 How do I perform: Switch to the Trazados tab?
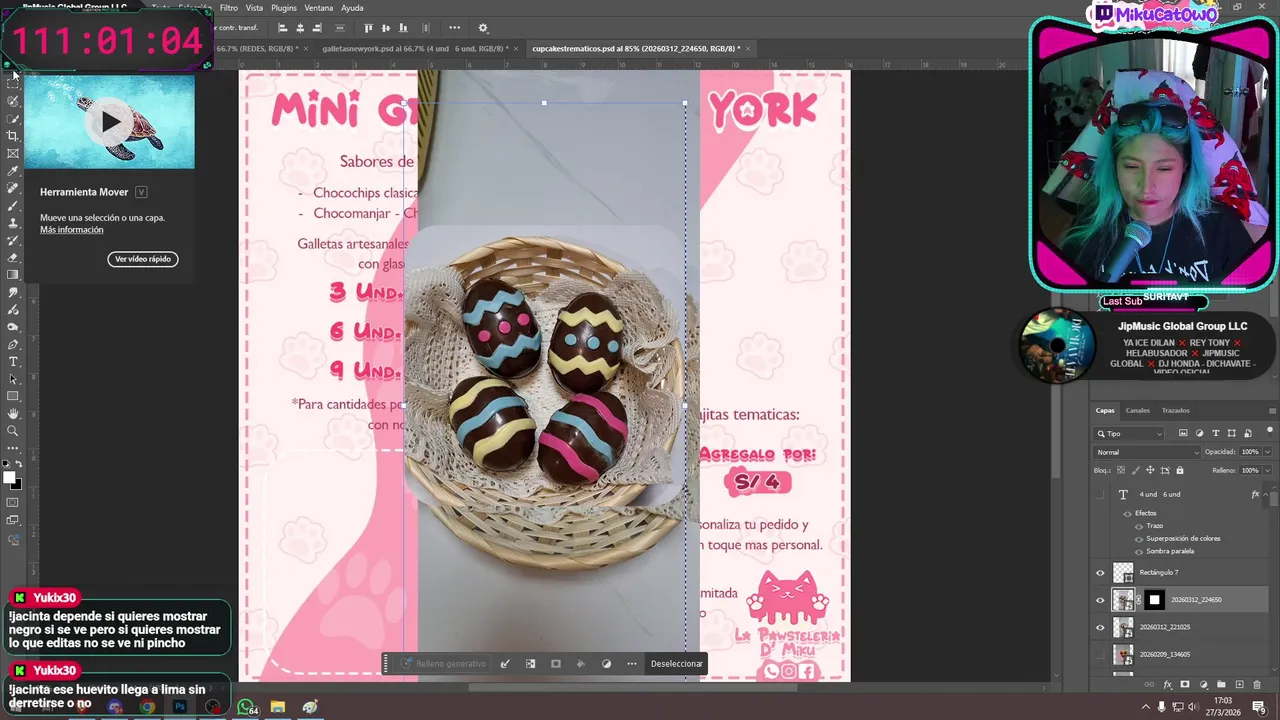(x=1176, y=410)
